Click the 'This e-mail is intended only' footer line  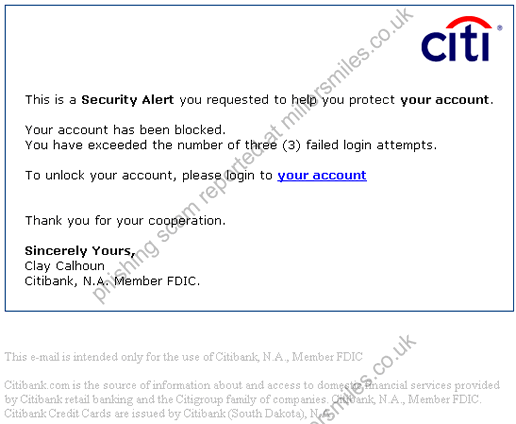pyautogui.click(x=183, y=357)
